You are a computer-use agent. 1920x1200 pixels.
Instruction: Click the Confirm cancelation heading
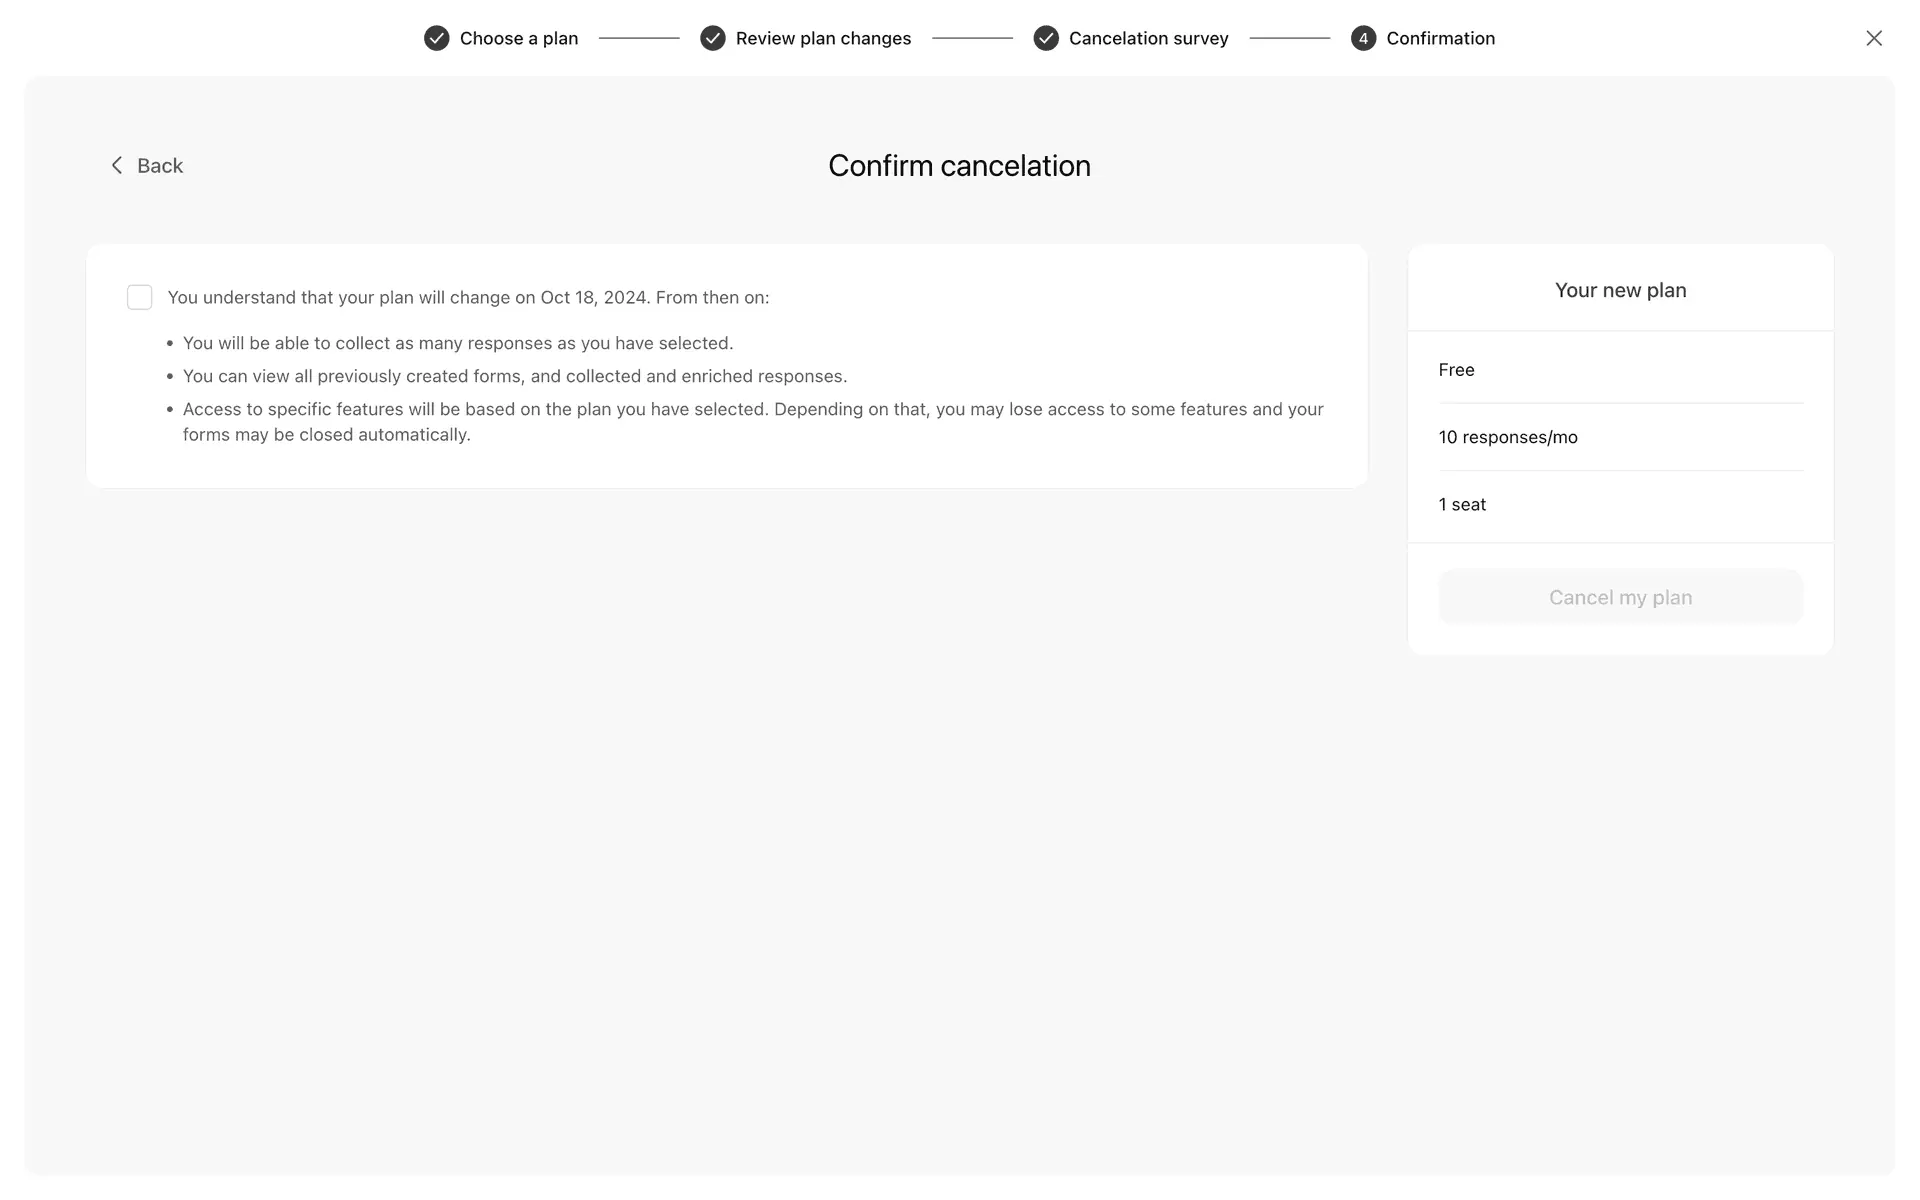958,166
